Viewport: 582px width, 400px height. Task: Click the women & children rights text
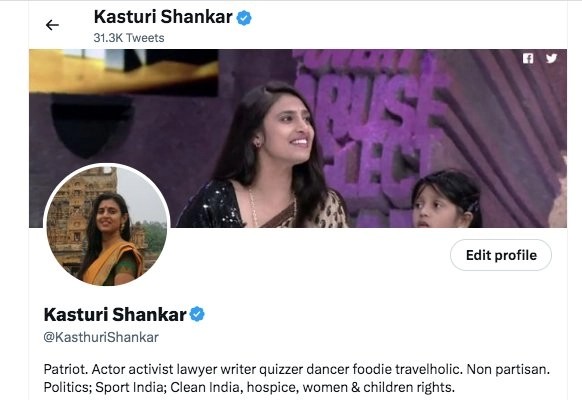[379, 387]
